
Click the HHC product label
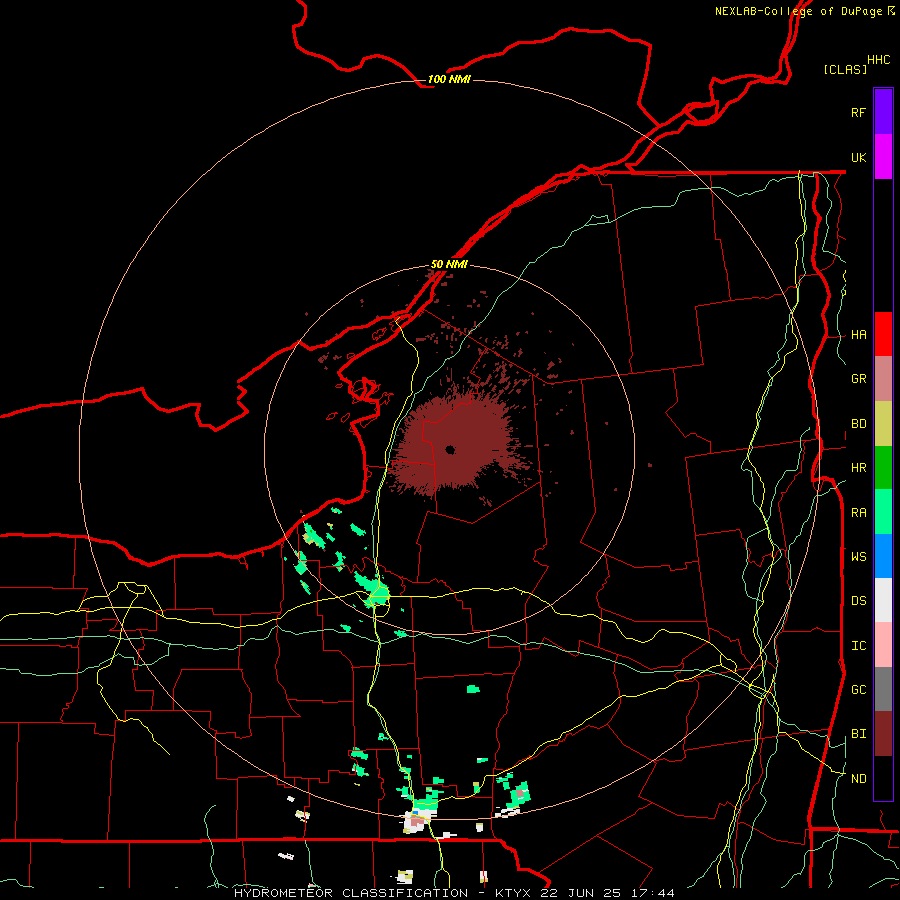[879, 60]
